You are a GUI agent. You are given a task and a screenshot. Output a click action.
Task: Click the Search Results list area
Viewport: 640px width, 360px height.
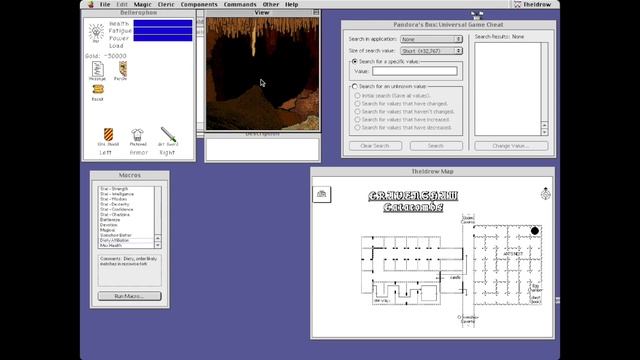pyautogui.click(x=508, y=89)
